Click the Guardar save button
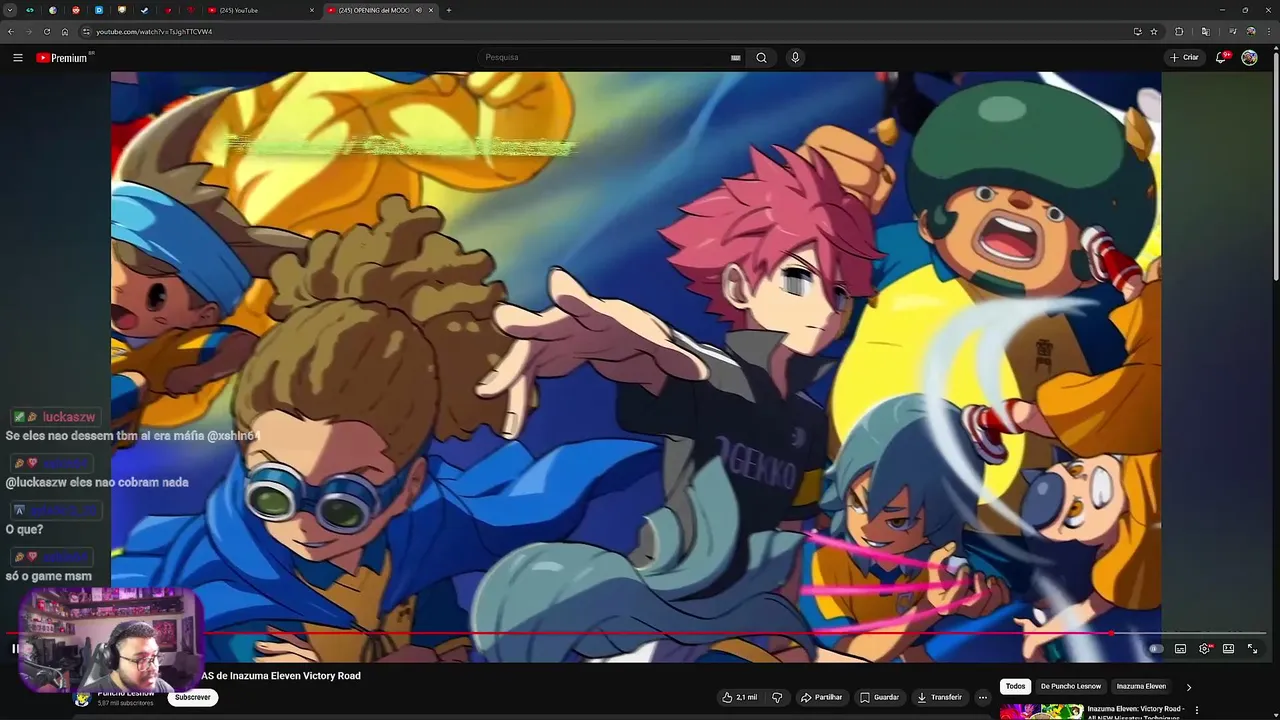The width and height of the screenshot is (1280, 720). coord(879,697)
